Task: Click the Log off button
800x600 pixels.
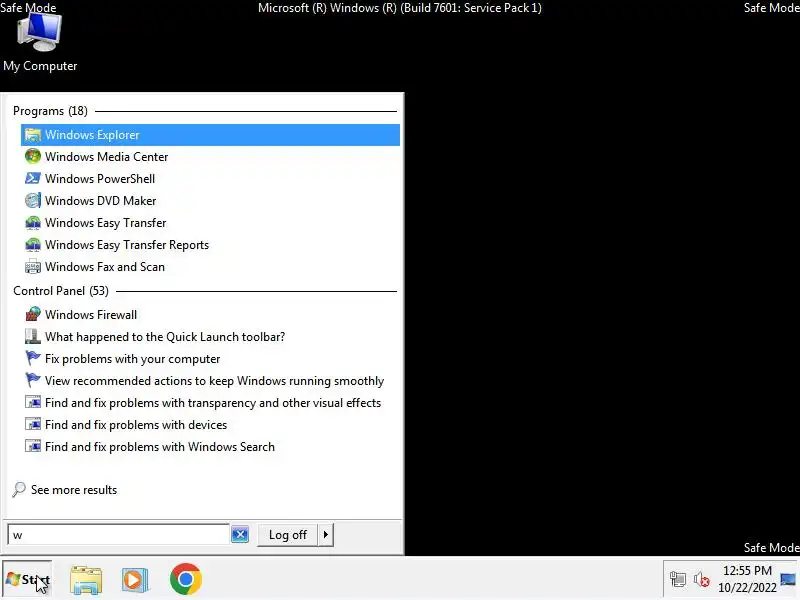Action: point(288,535)
